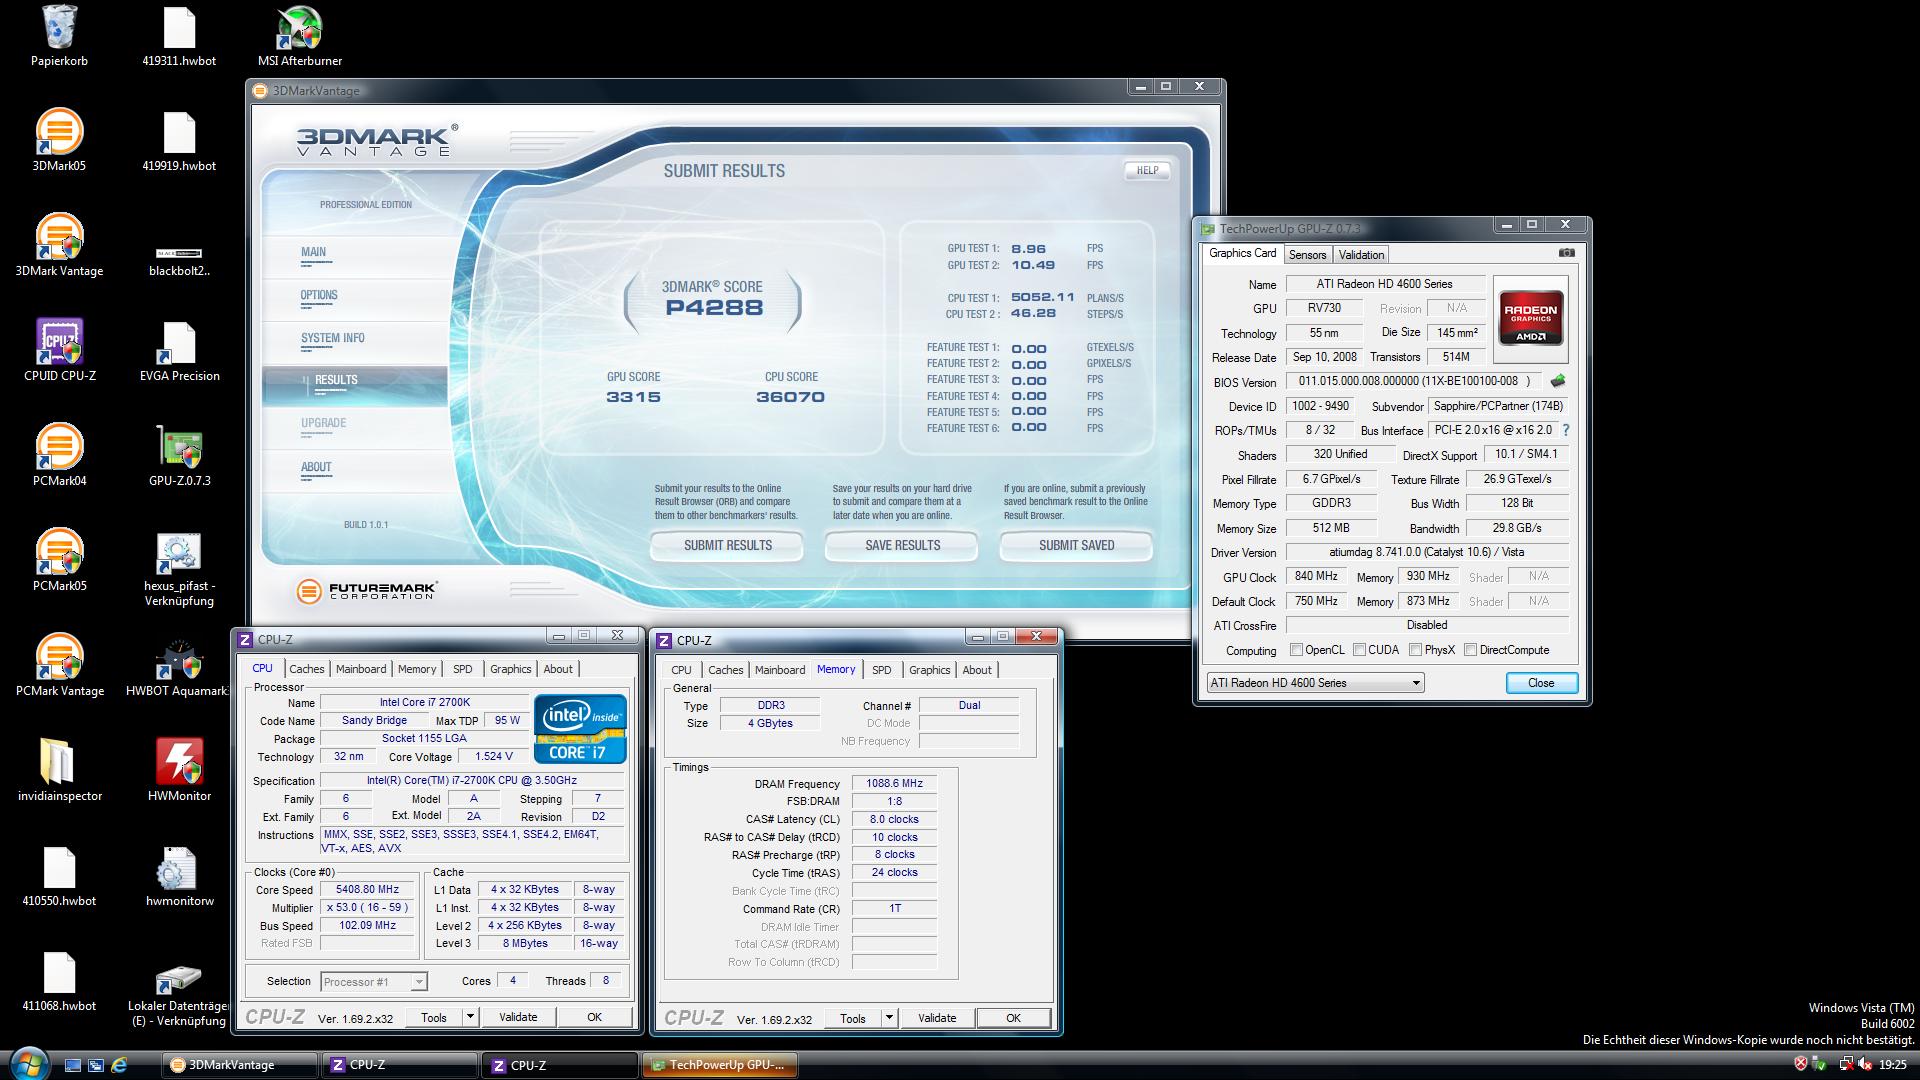The image size is (1920, 1080).
Task: Open Caches tab in left CPU-Z window
Action: click(x=307, y=669)
